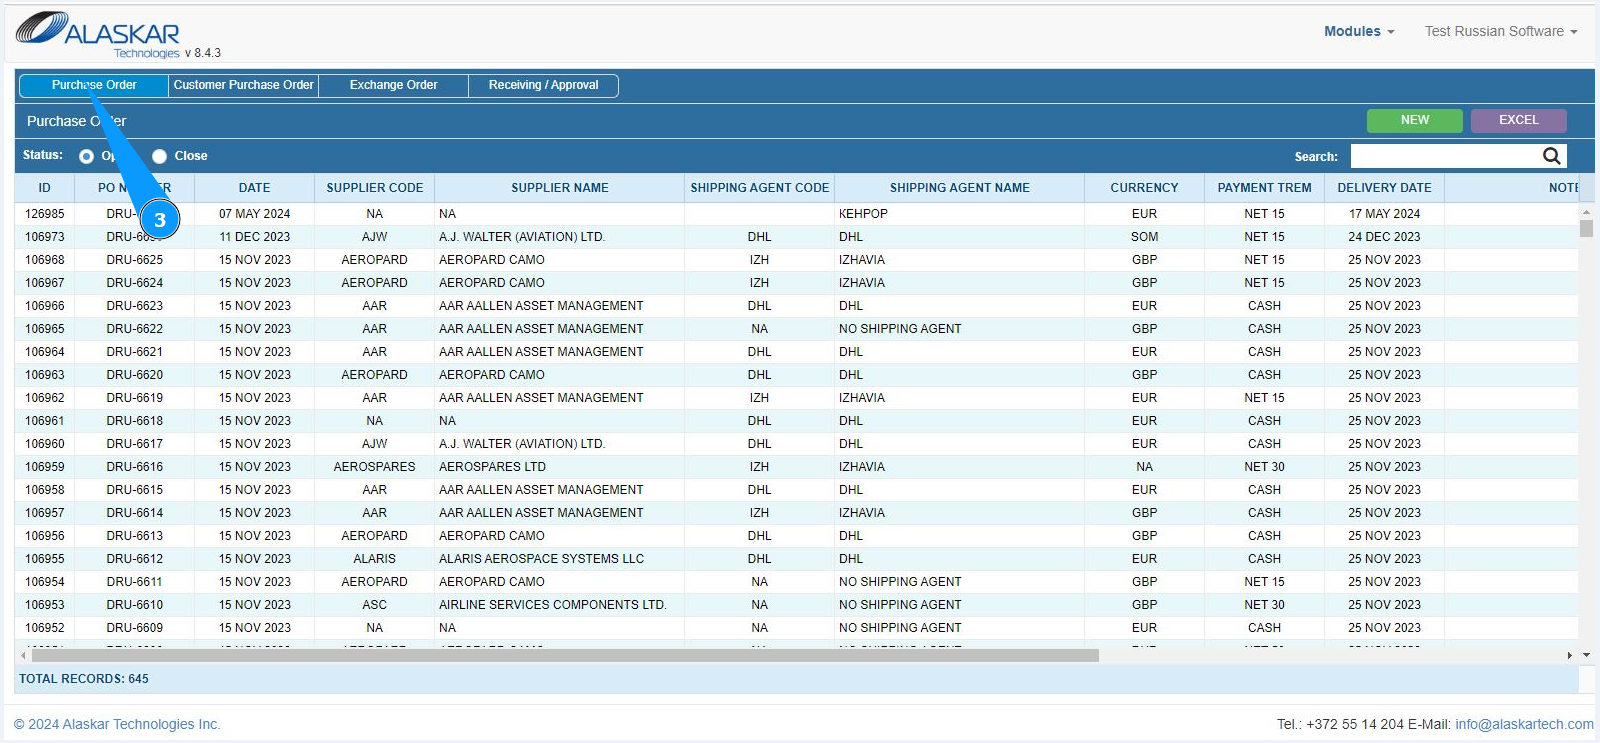Click the AEROSPARES supplier code cell
The height and width of the screenshot is (743, 1600).
pos(374,467)
